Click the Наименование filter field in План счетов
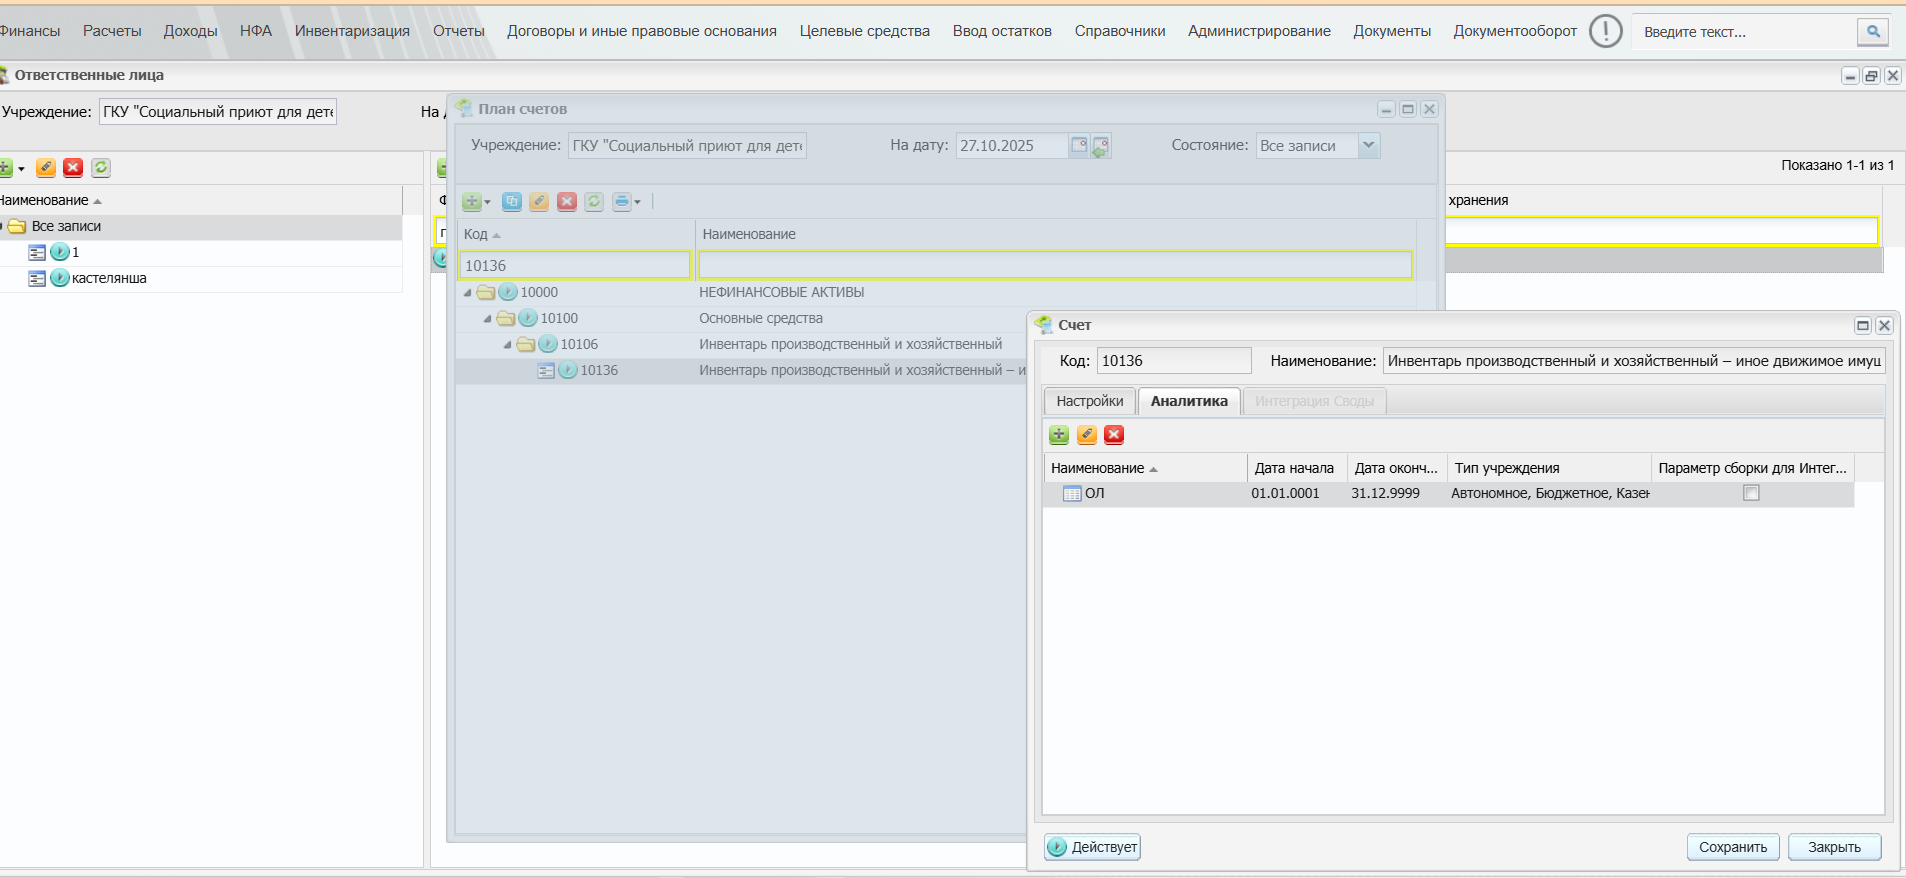Screen dimensions: 1906x878 click(x=1055, y=266)
